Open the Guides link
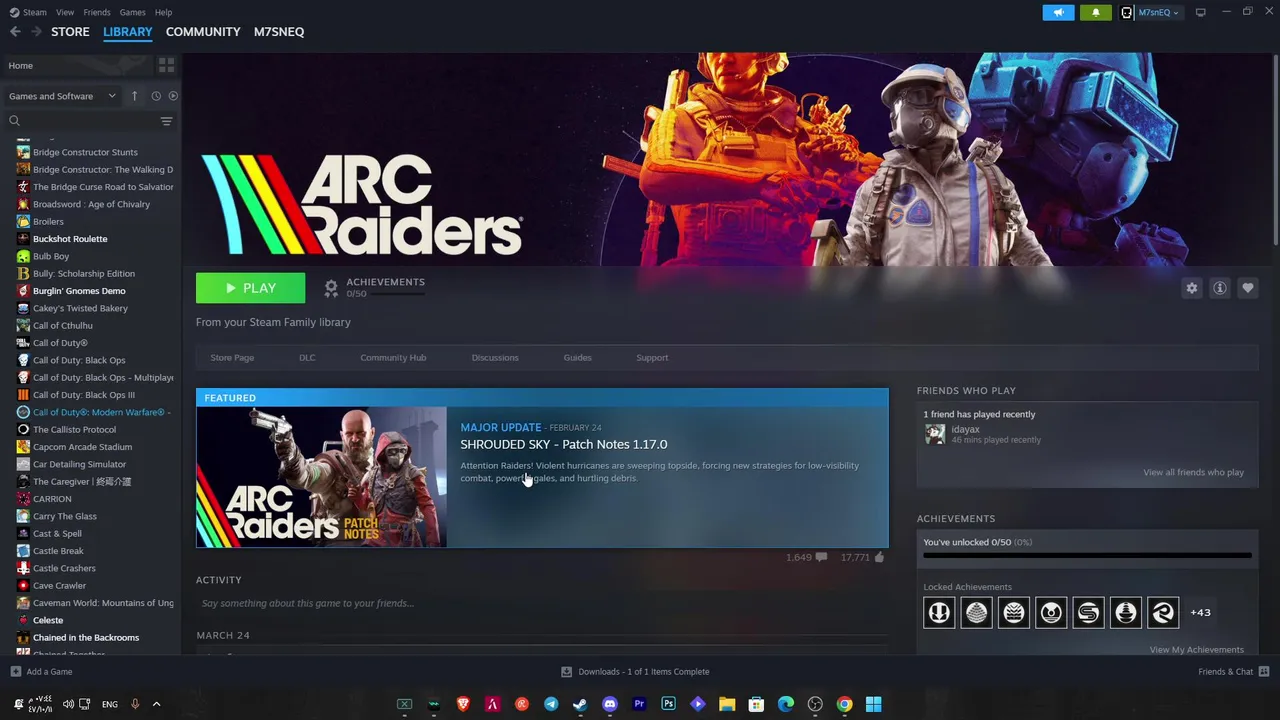The width and height of the screenshot is (1280, 720). point(577,358)
